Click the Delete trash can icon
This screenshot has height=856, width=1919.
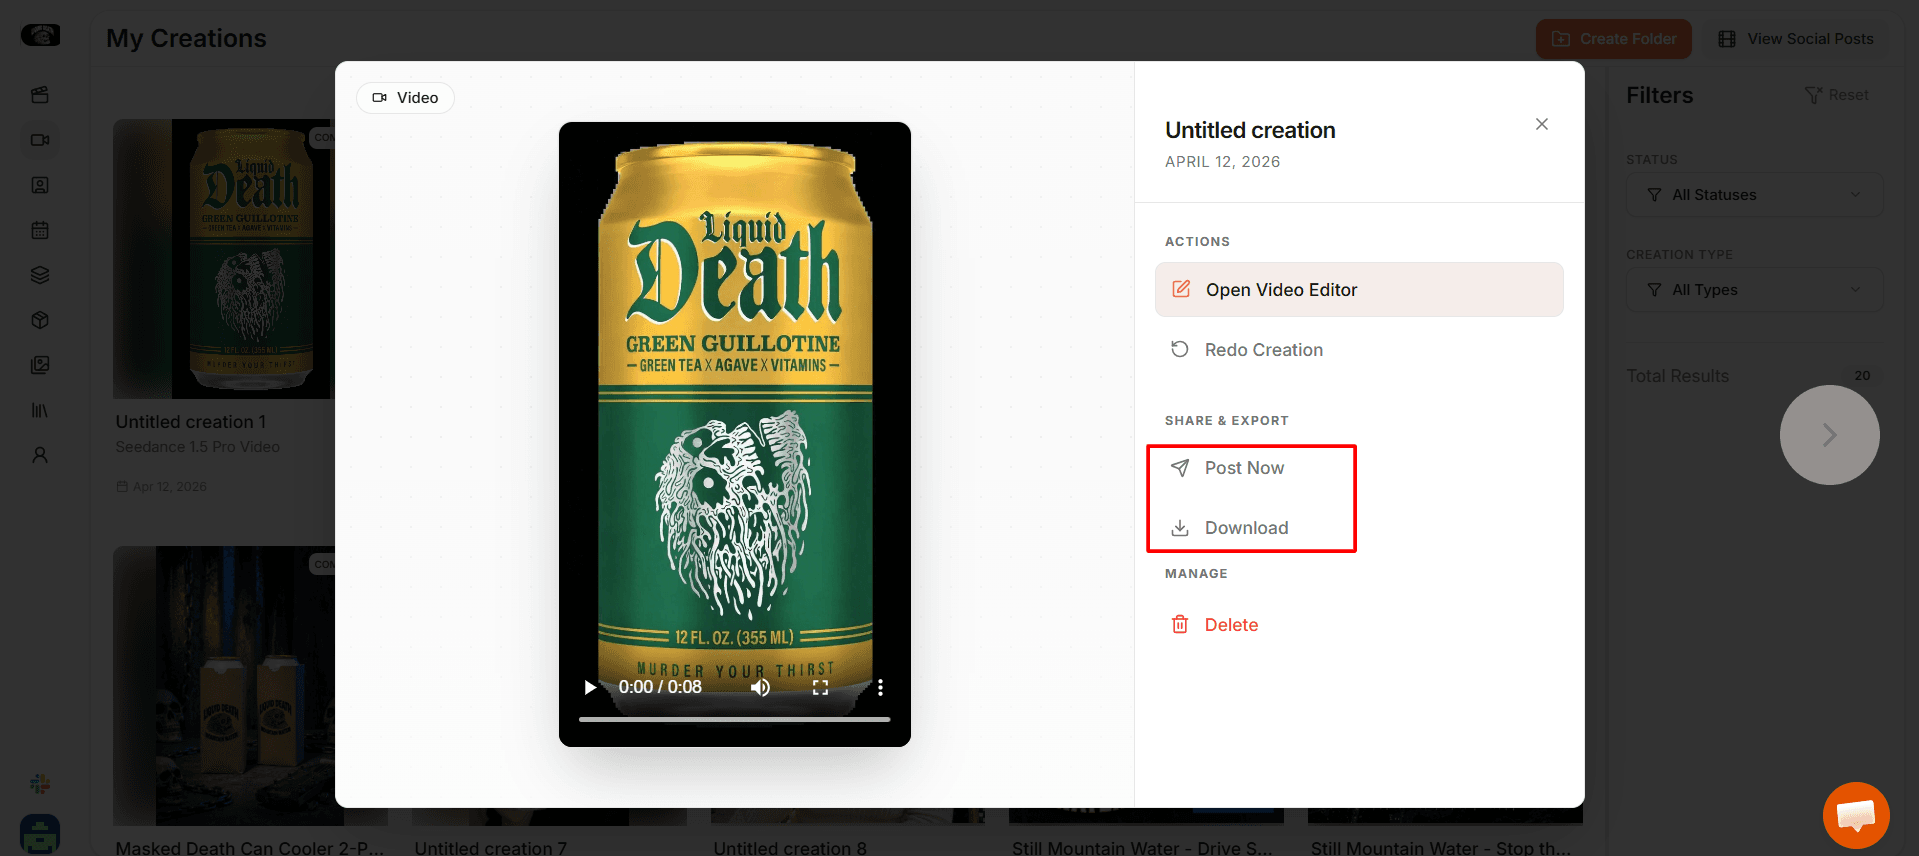tap(1180, 624)
